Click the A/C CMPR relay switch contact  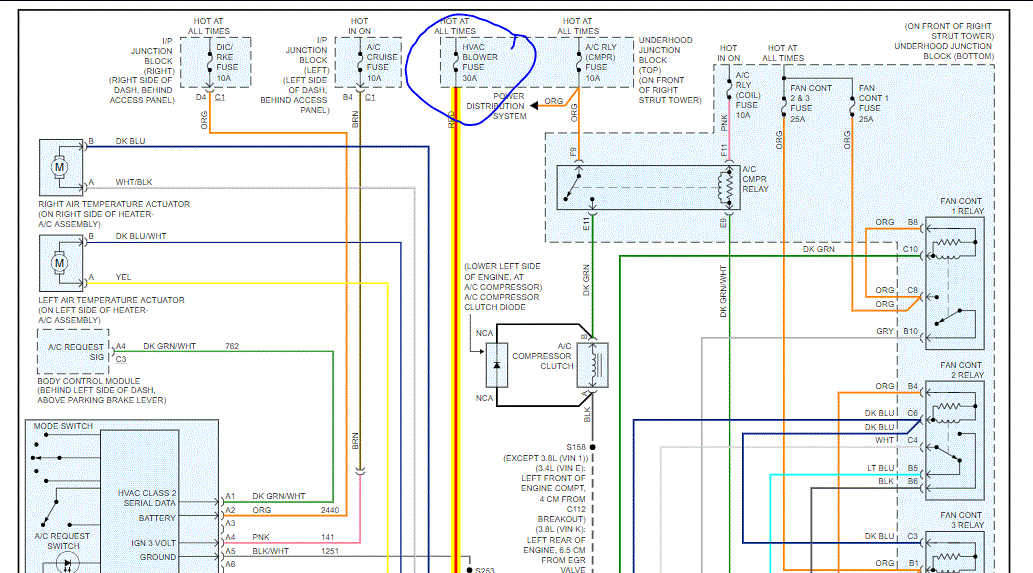(x=574, y=186)
